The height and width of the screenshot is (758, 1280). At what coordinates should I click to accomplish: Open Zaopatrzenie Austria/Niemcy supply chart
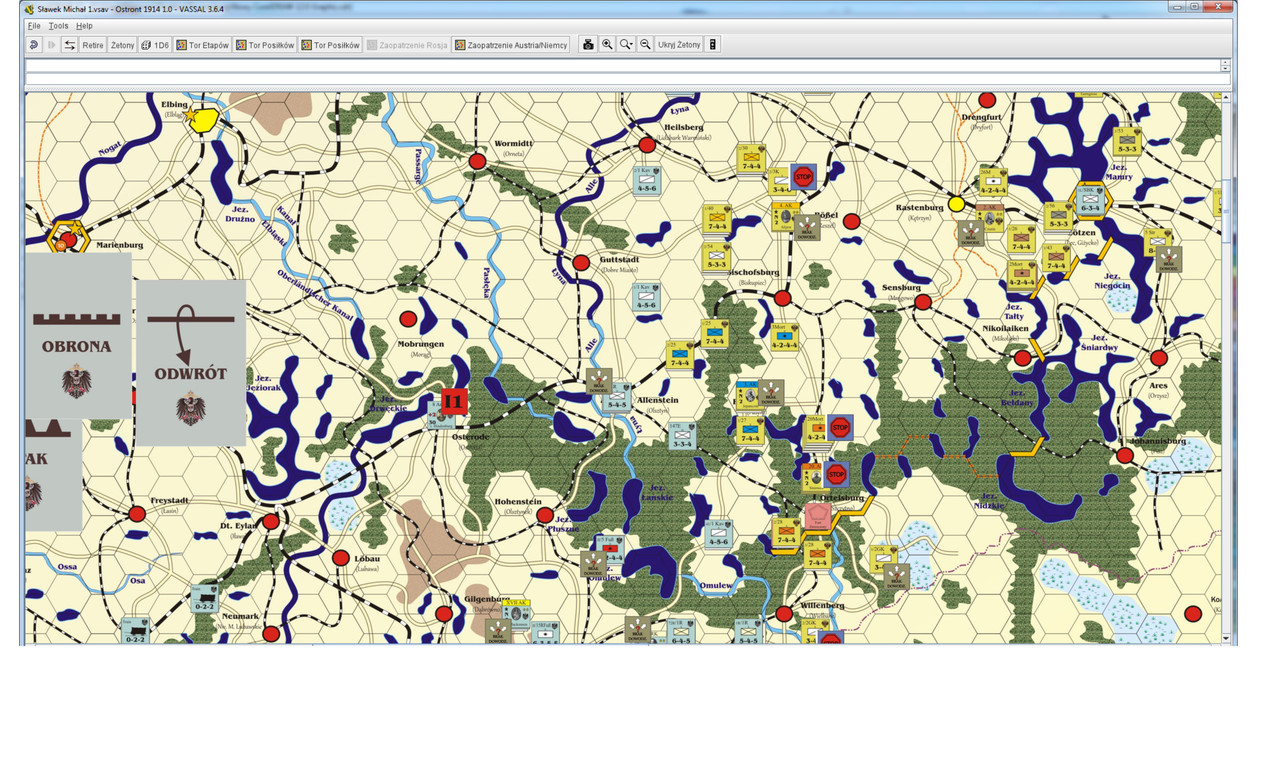(511, 45)
